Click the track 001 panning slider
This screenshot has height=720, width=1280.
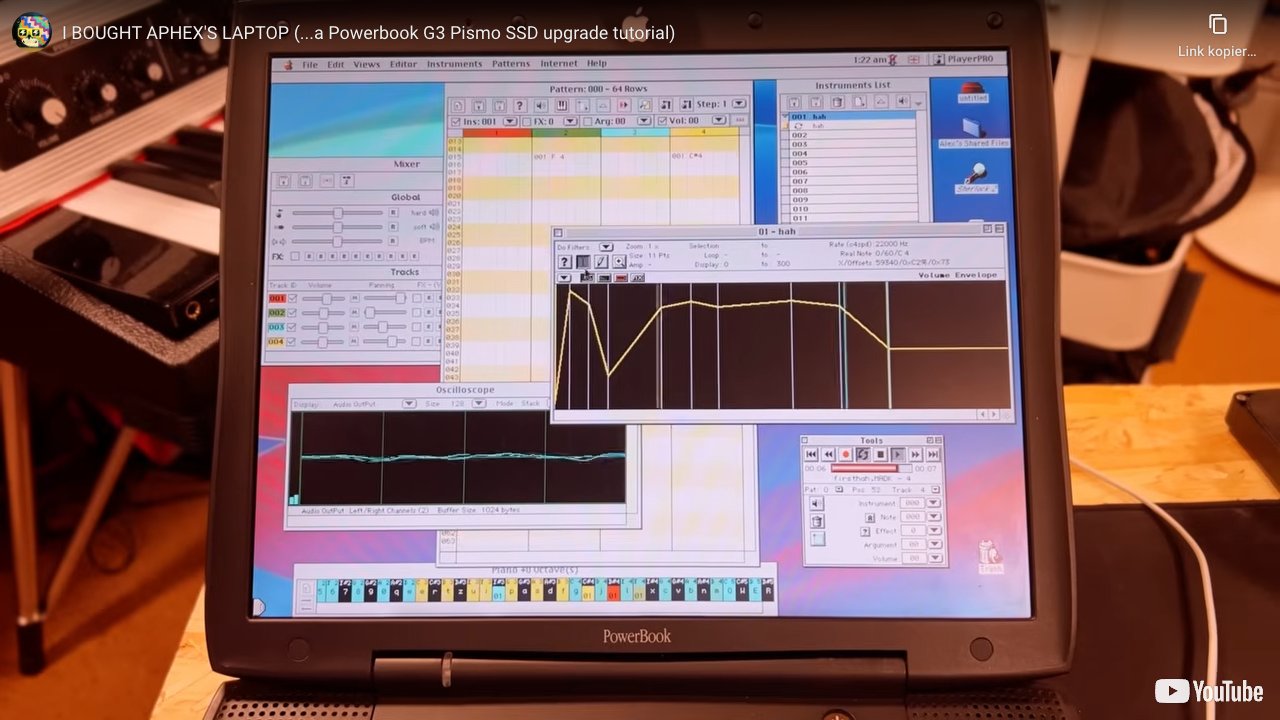pos(385,298)
